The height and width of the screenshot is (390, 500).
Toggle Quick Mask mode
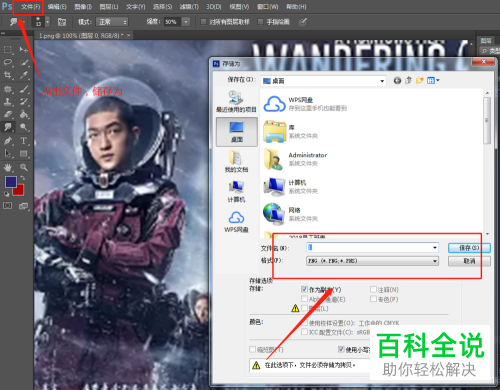(x=8, y=206)
